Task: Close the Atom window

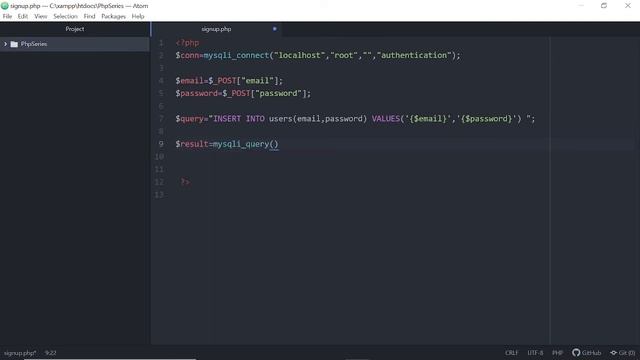Action: [628, 5]
